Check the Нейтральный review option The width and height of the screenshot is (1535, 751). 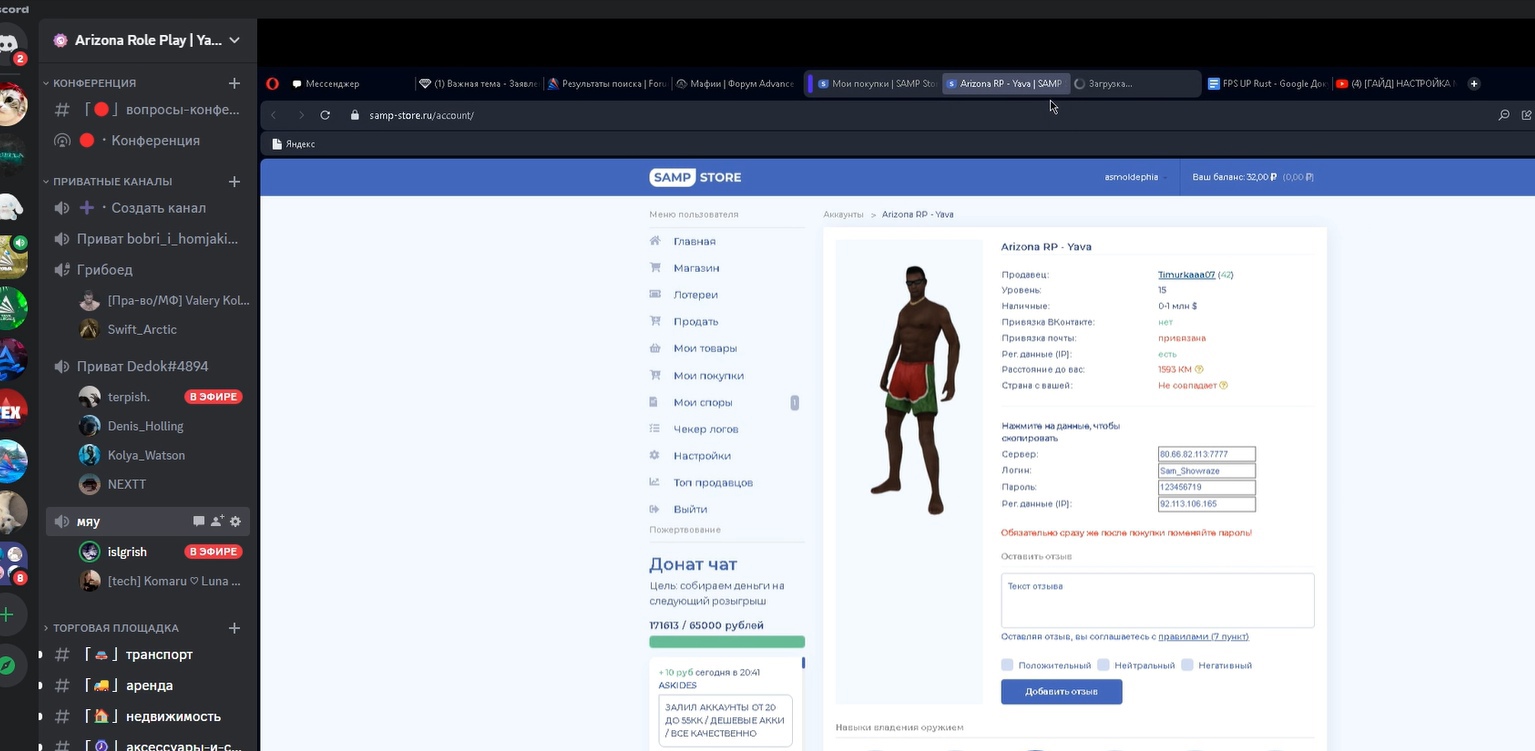tap(1103, 665)
